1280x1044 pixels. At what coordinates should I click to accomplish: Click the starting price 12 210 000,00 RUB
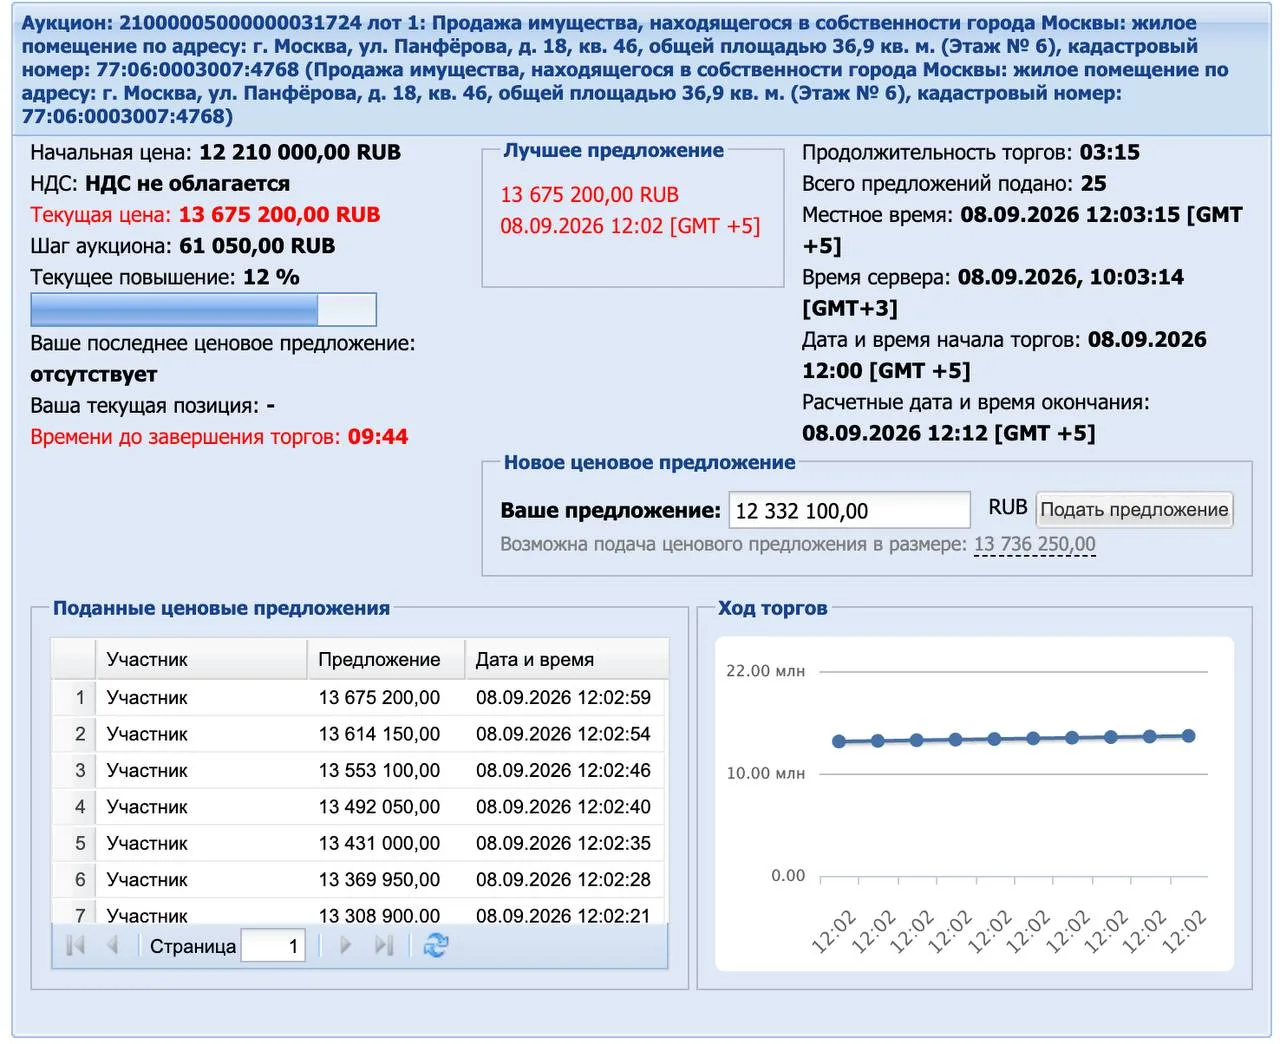pyautogui.click(x=300, y=152)
